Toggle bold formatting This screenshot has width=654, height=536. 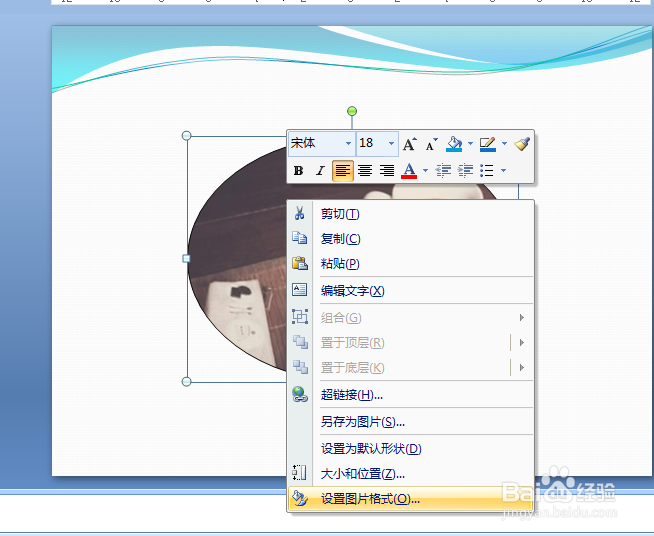298,171
